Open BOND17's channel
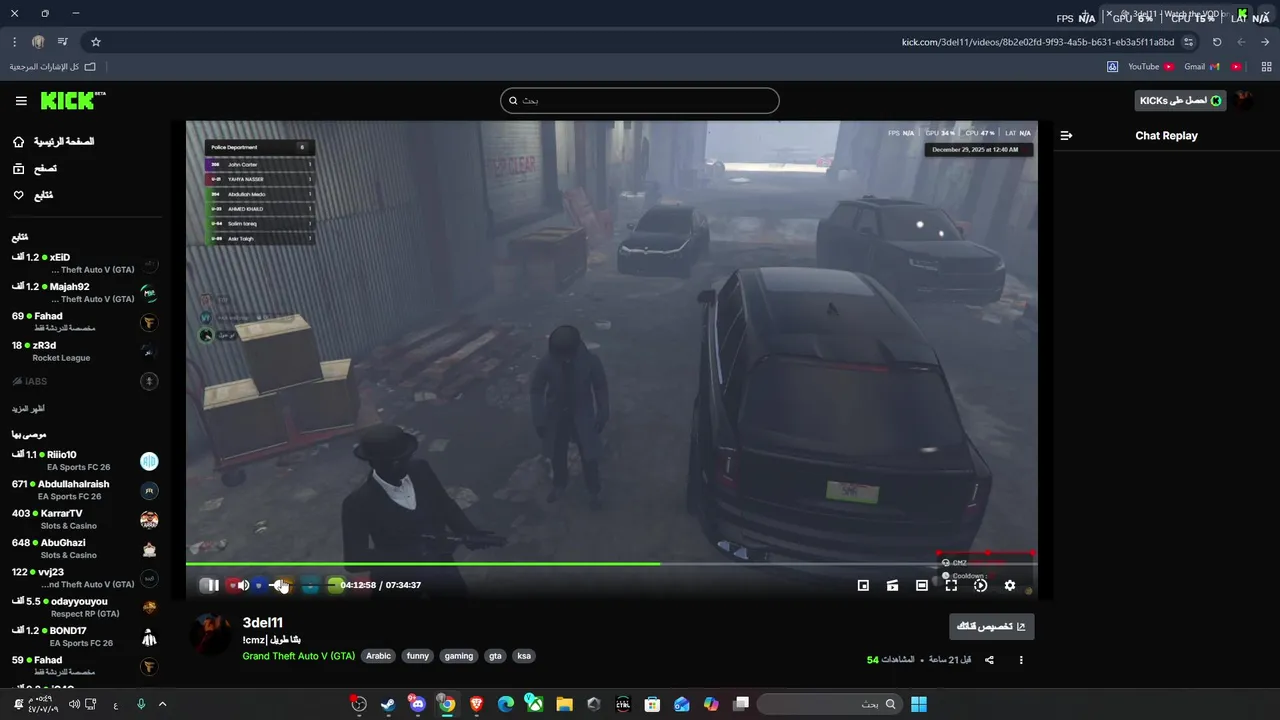Viewport: 1280px width, 720px height. [85, 637]
